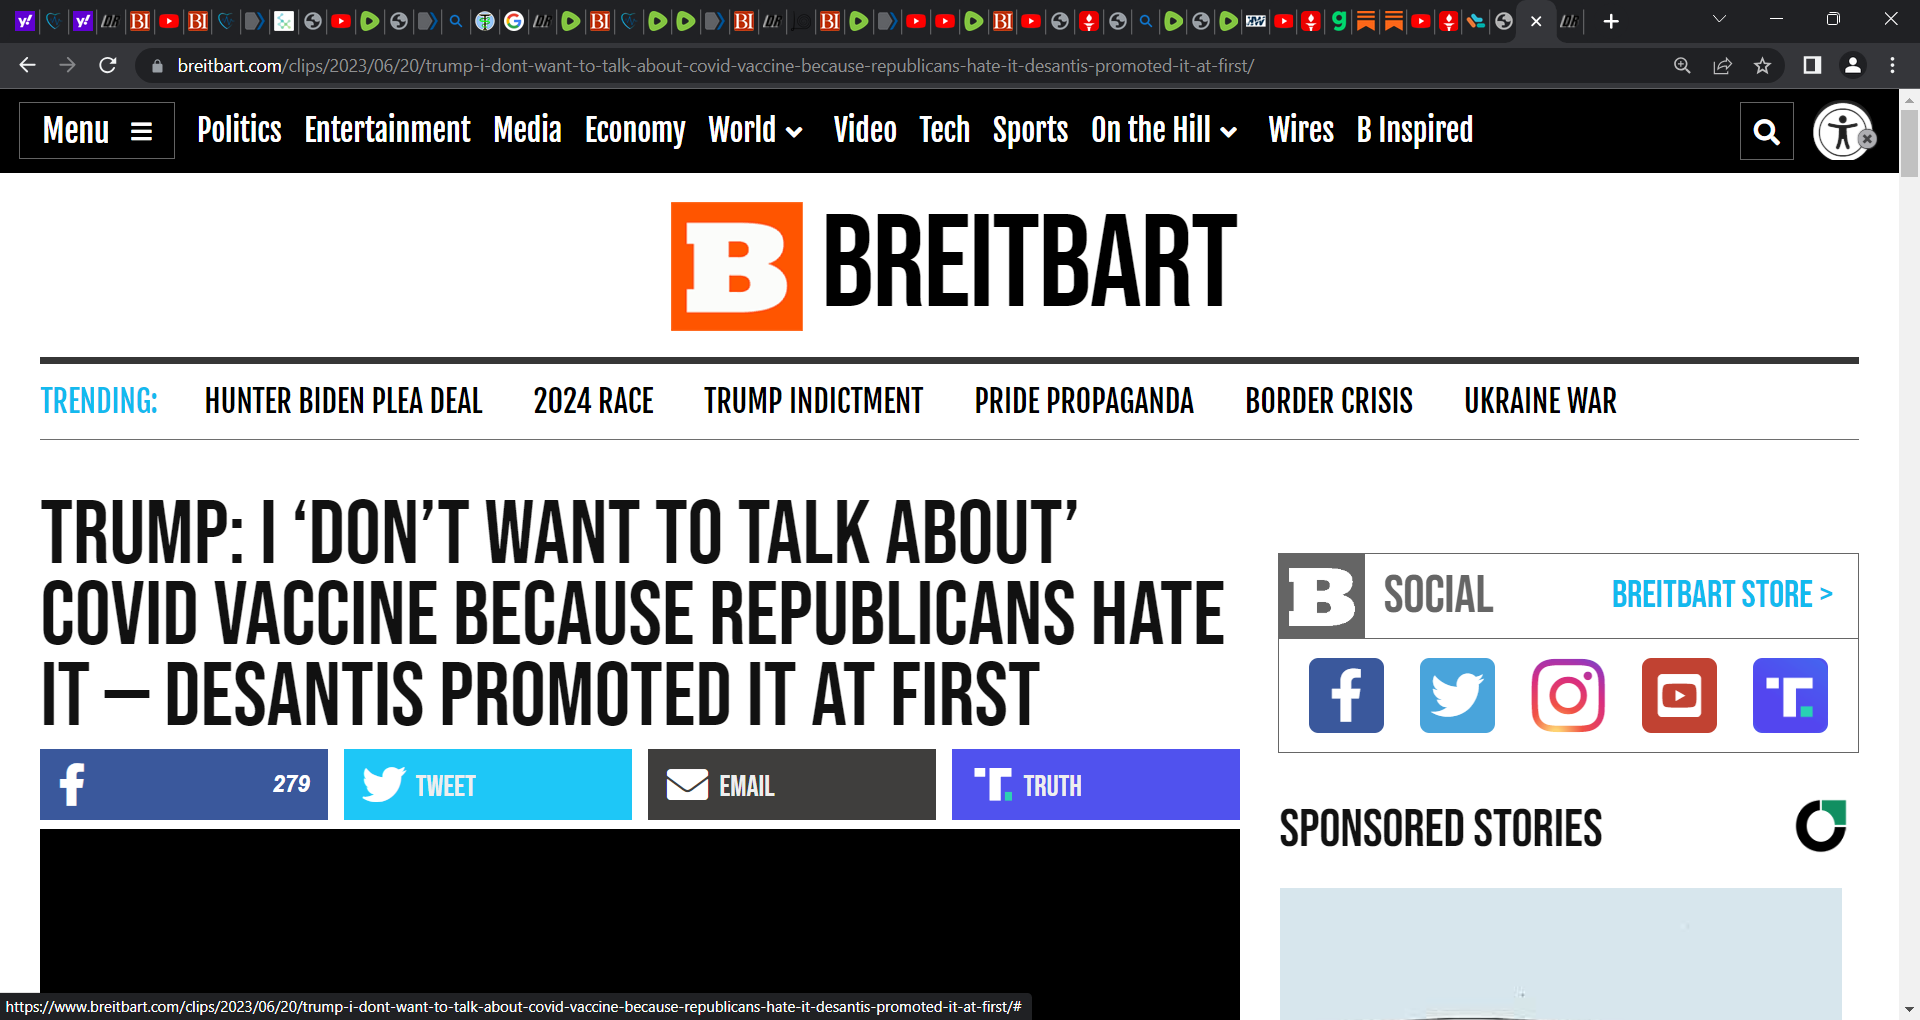Open a new browser tab with plus
This screenshot has width=1920, height=1020.
tap(1611, 21)
